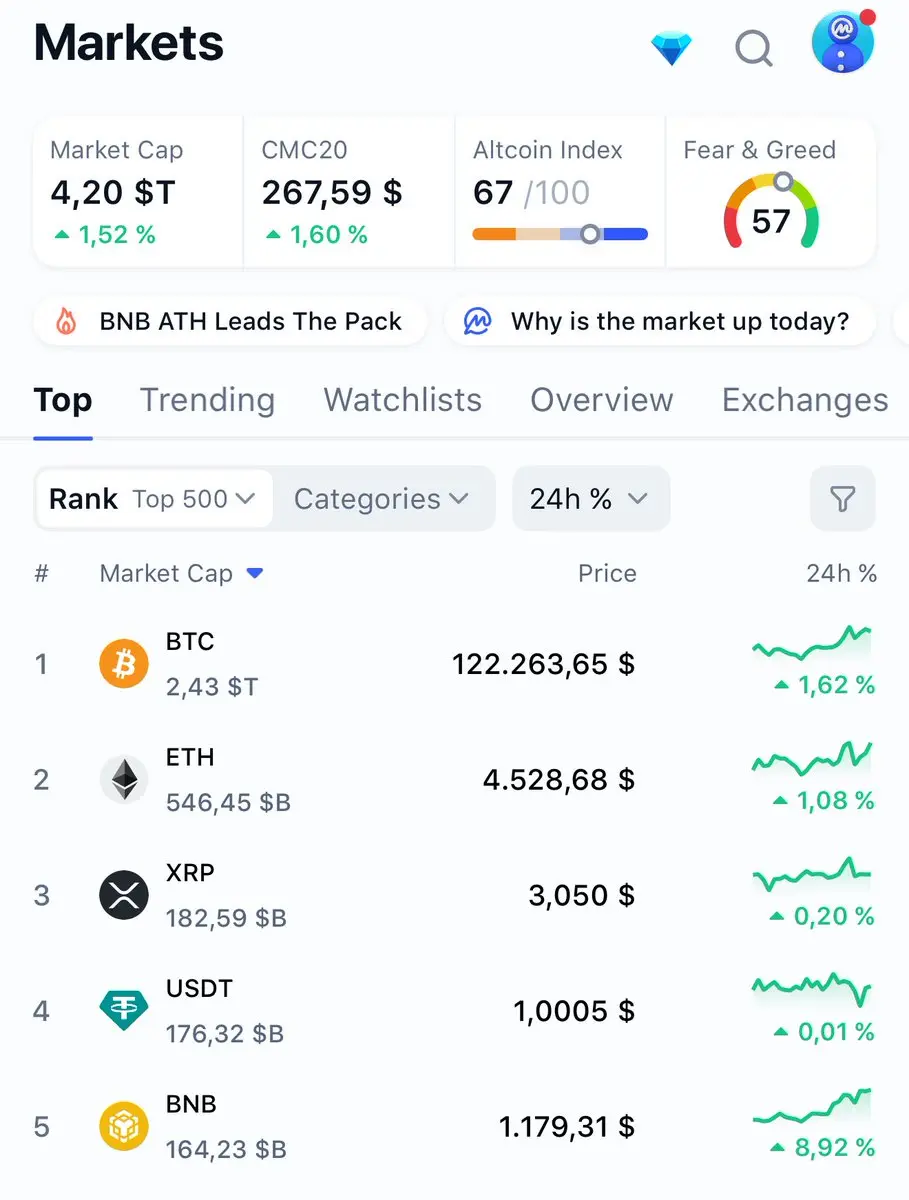Screen dimensions: 909x1200
Task: Open the Fear & Greed gauge card
Action: tap(771, 192)
